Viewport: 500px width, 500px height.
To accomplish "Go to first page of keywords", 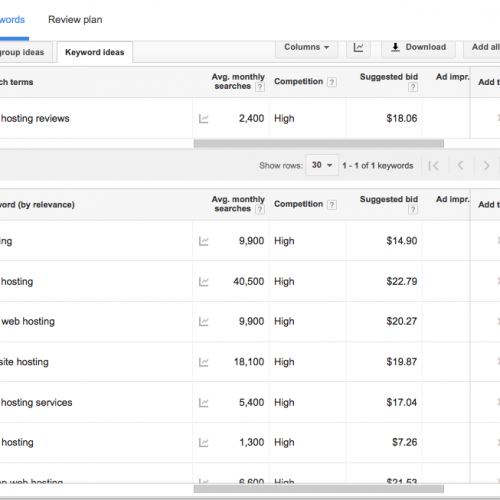I will coord(434,166).
